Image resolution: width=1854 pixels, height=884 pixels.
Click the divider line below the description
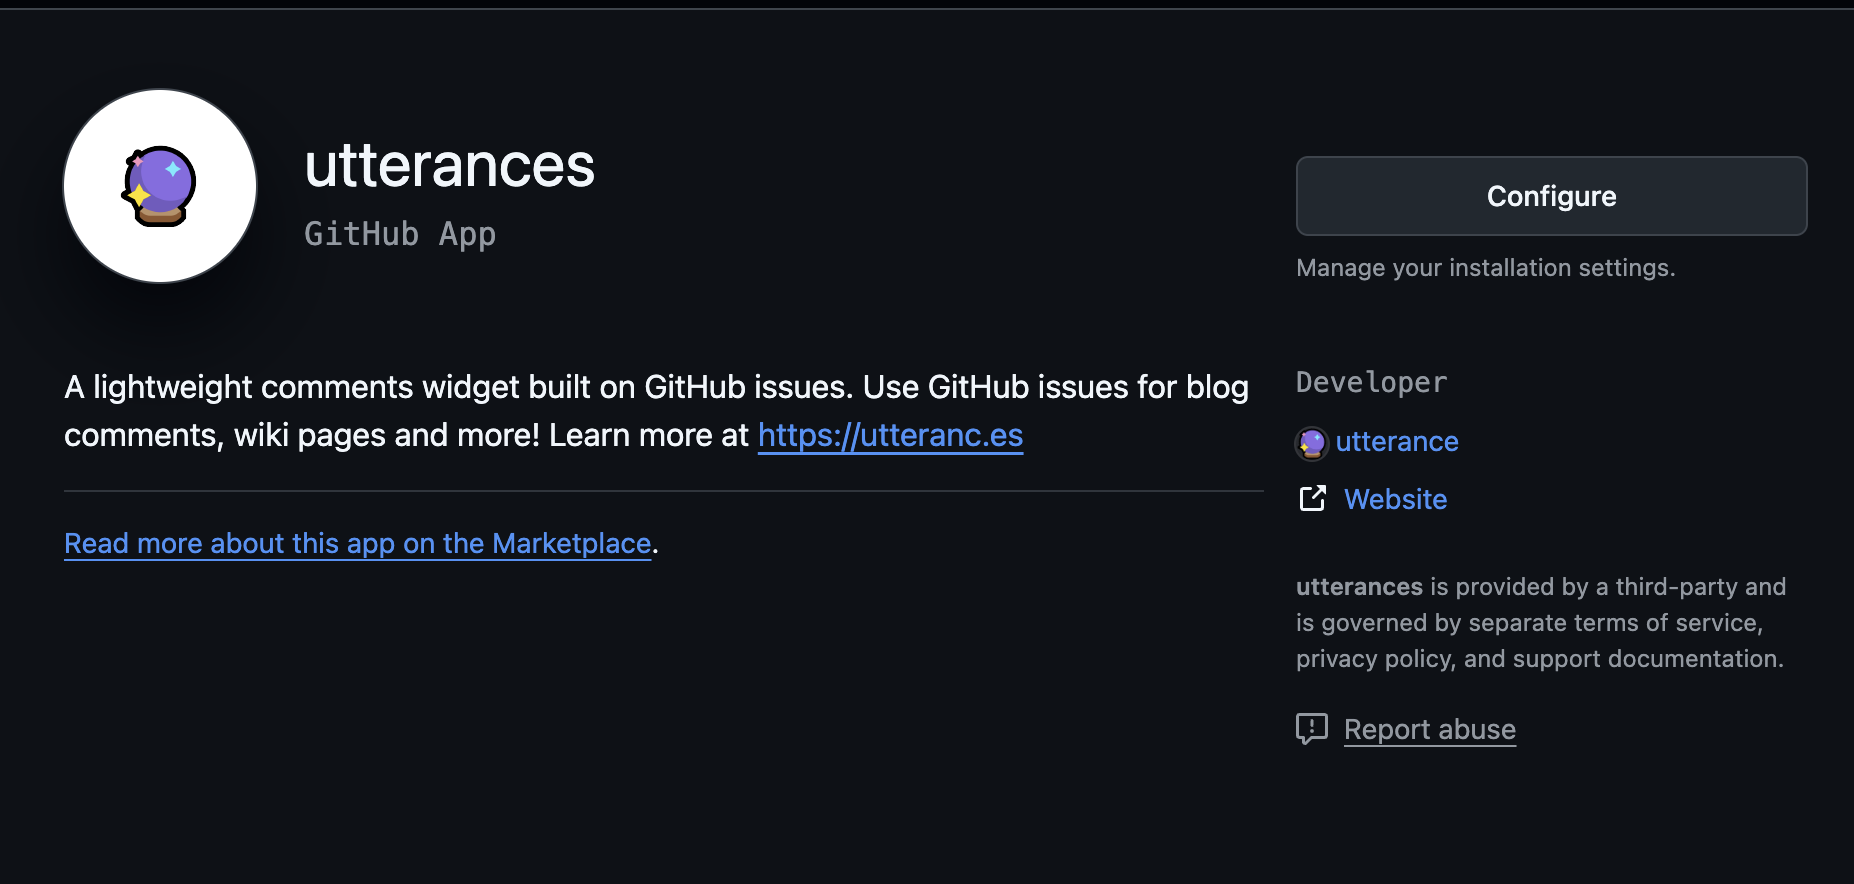(x=663, y=491)
